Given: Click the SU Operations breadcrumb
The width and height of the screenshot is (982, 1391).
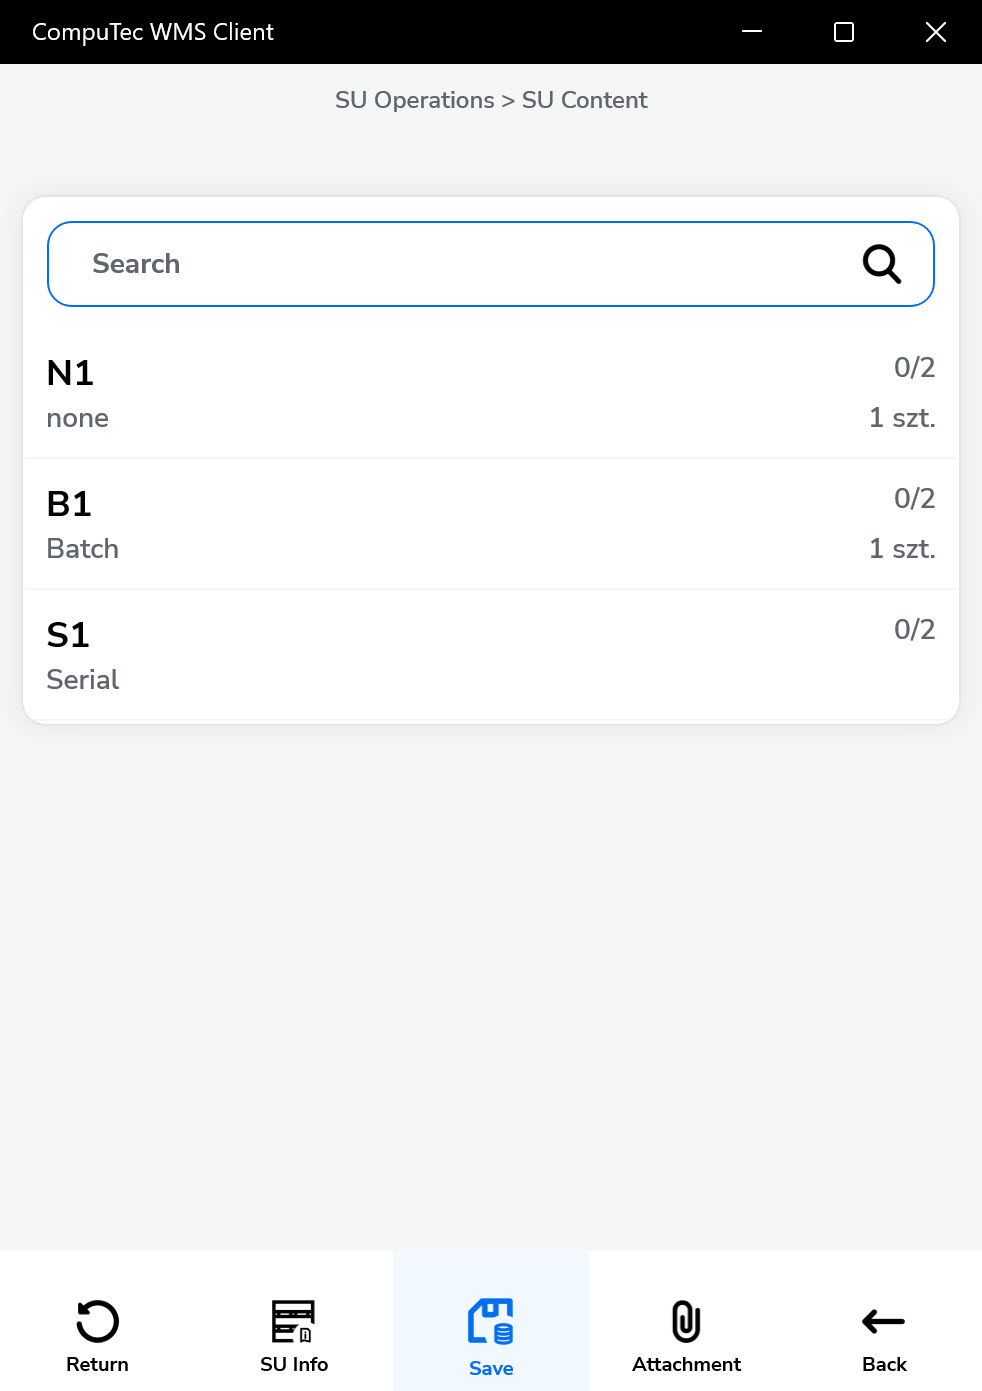Looking at the screenshot, I should pos(414,100).
